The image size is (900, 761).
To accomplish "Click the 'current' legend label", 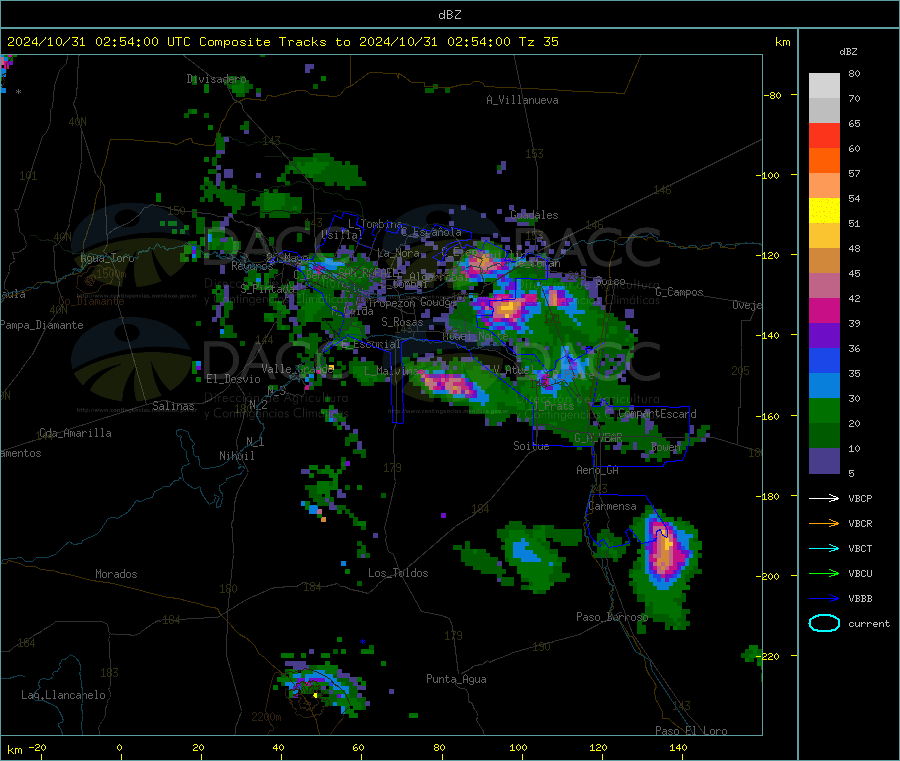I will coord(869,624).
